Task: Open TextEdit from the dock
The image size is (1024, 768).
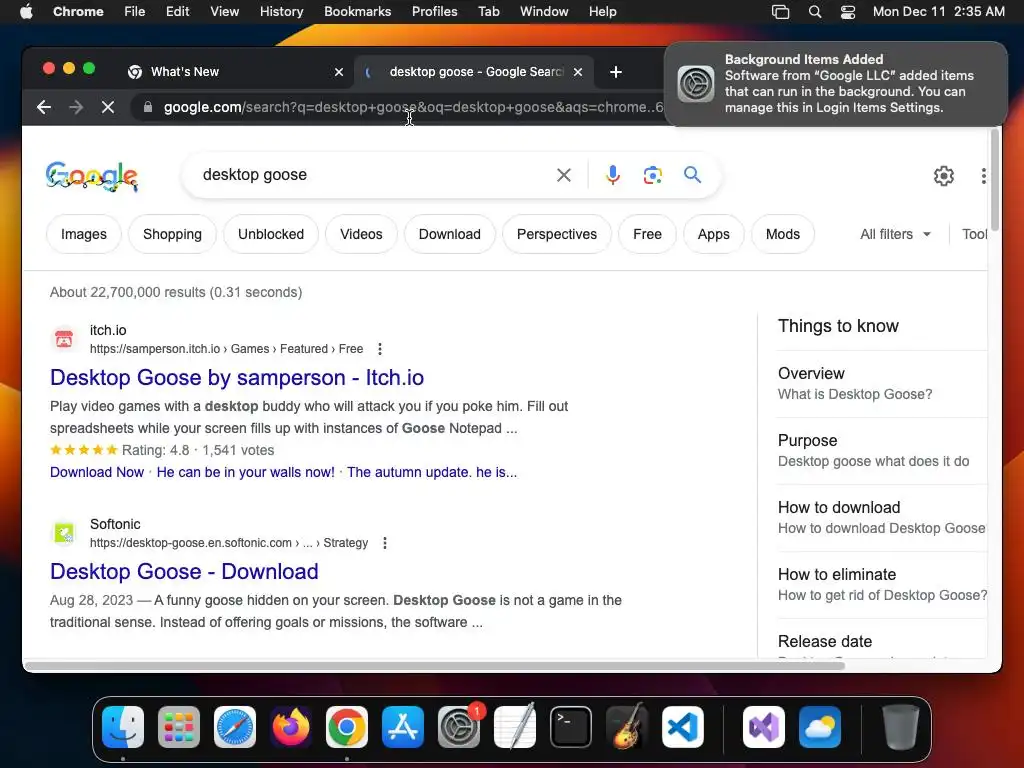Action: coord(515,727)
